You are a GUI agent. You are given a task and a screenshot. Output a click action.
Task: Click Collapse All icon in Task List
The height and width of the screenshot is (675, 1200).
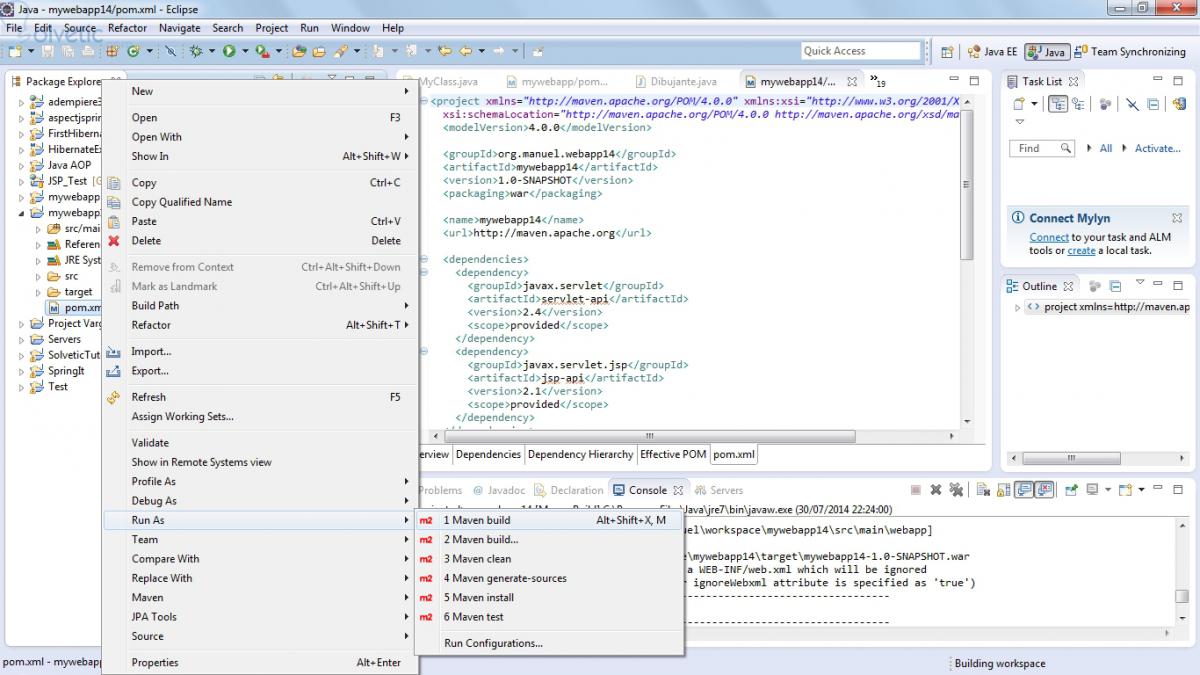click(x=1153, y=103)
